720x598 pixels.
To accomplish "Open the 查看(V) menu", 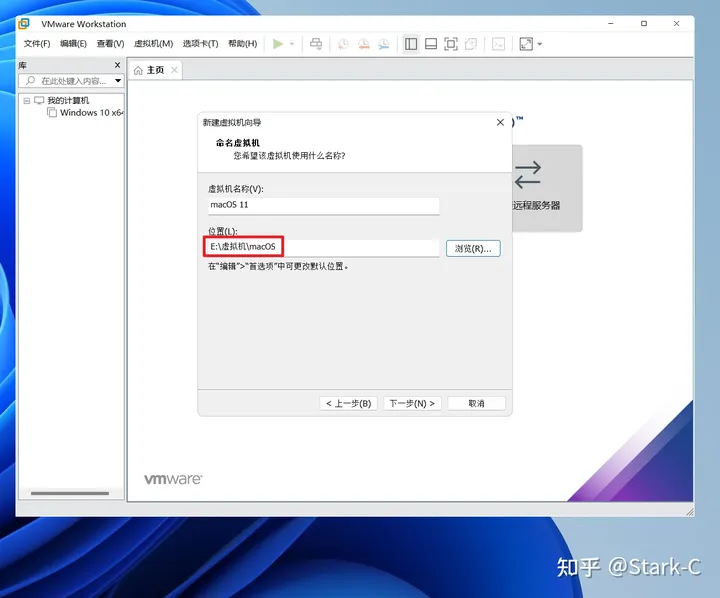I will [x=110, y=44].
